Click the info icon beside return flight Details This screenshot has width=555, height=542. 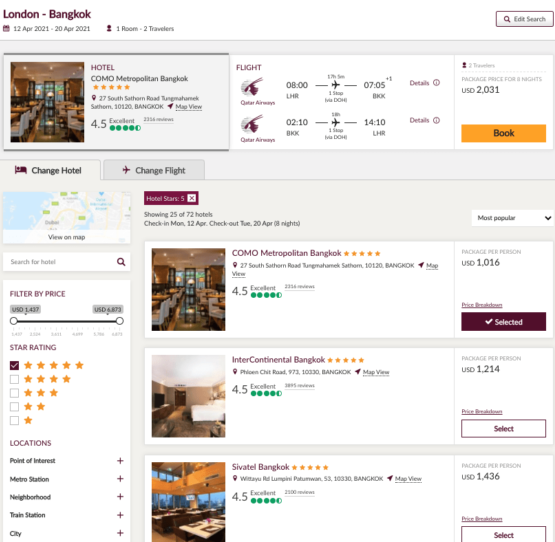click(436, 120)
